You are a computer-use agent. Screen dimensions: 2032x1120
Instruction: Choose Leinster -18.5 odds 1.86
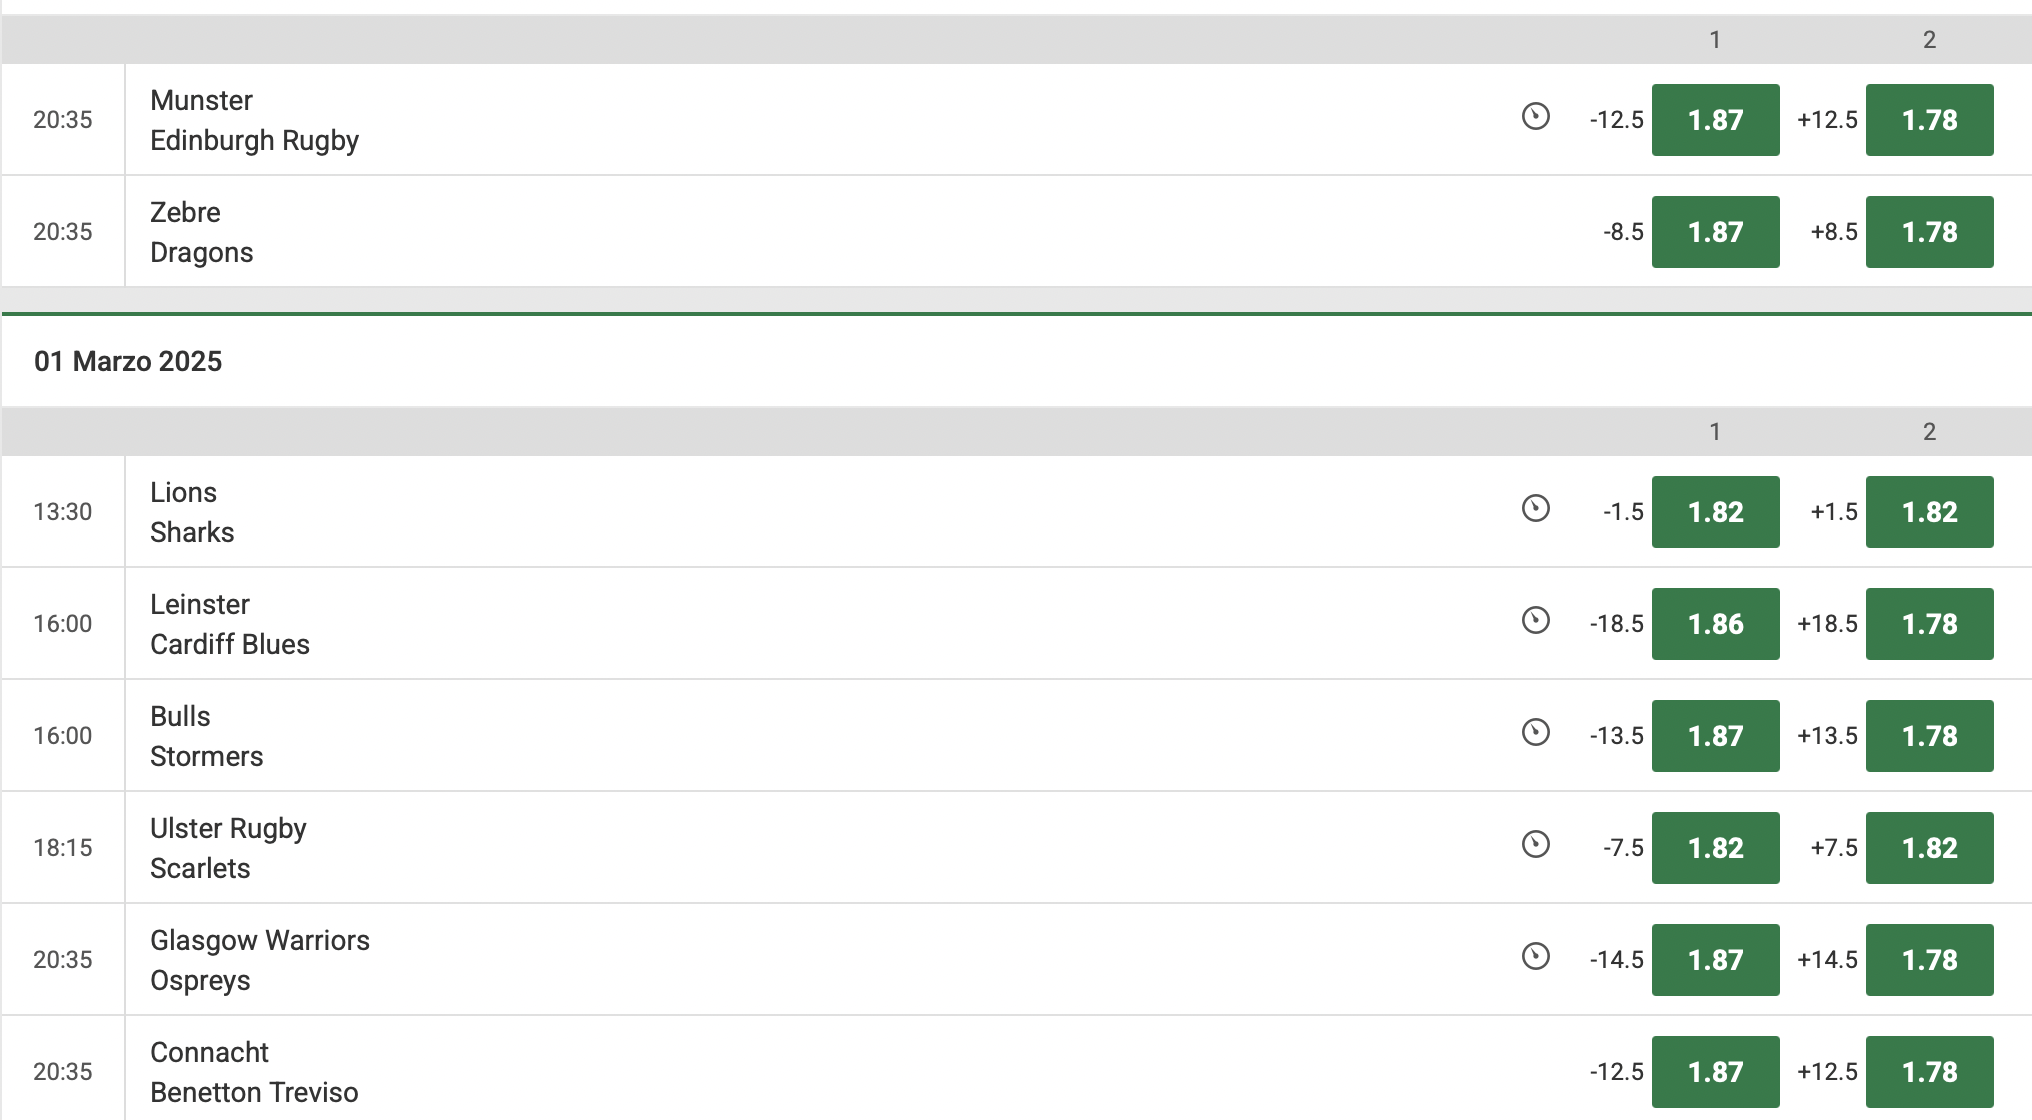1715,624
